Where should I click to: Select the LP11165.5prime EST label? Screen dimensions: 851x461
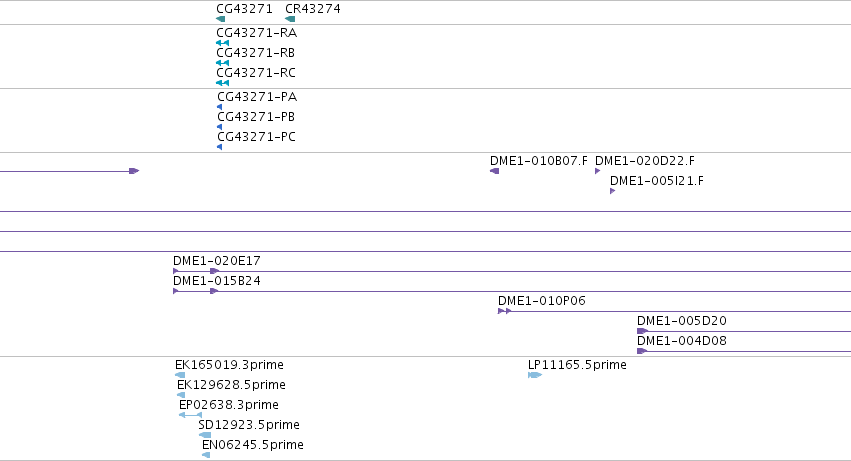pos(577,365)
